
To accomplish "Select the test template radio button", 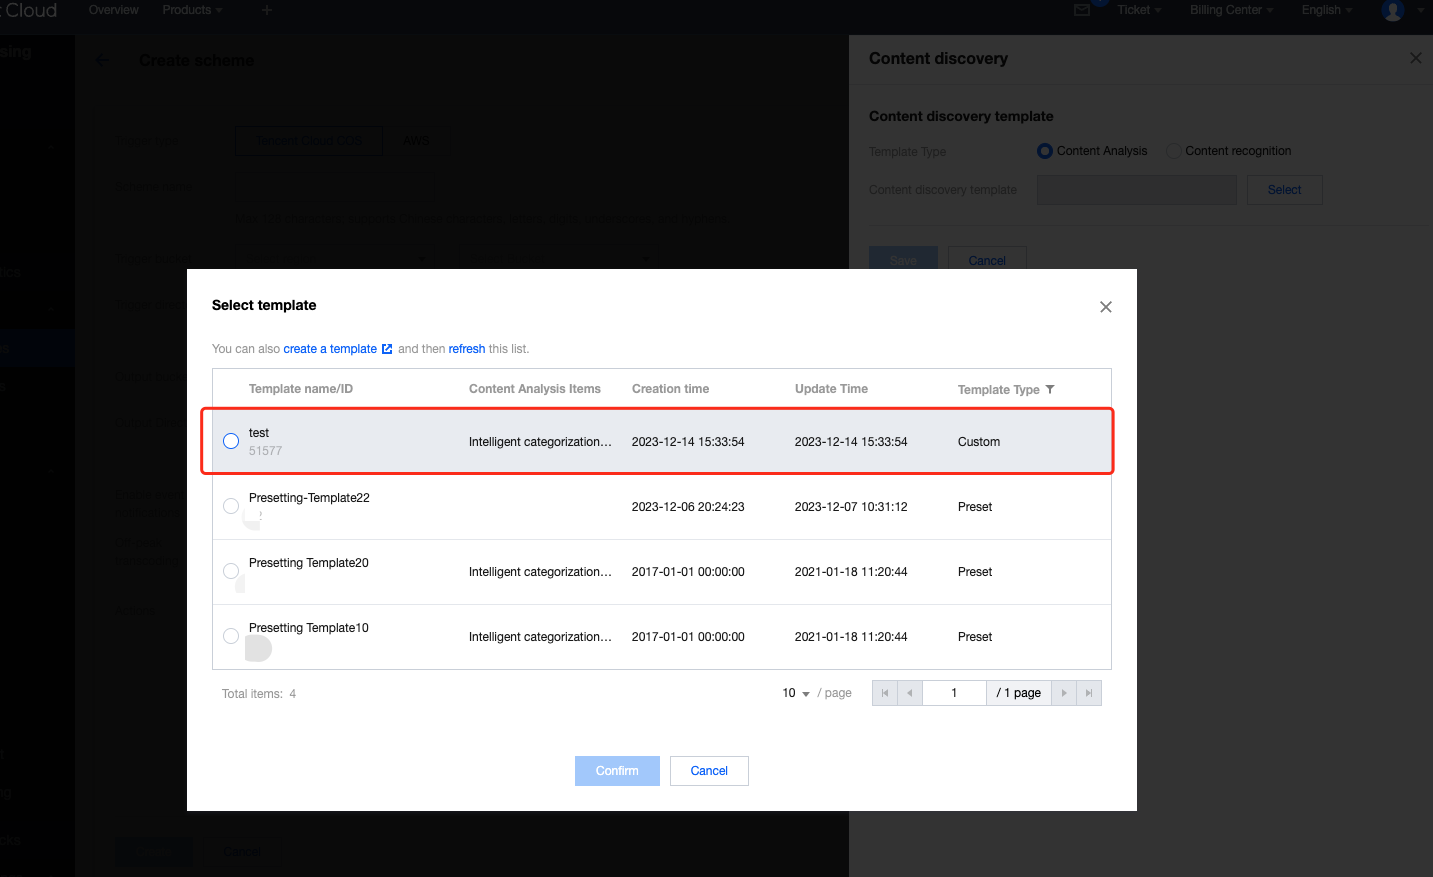I will click(231, 441).
